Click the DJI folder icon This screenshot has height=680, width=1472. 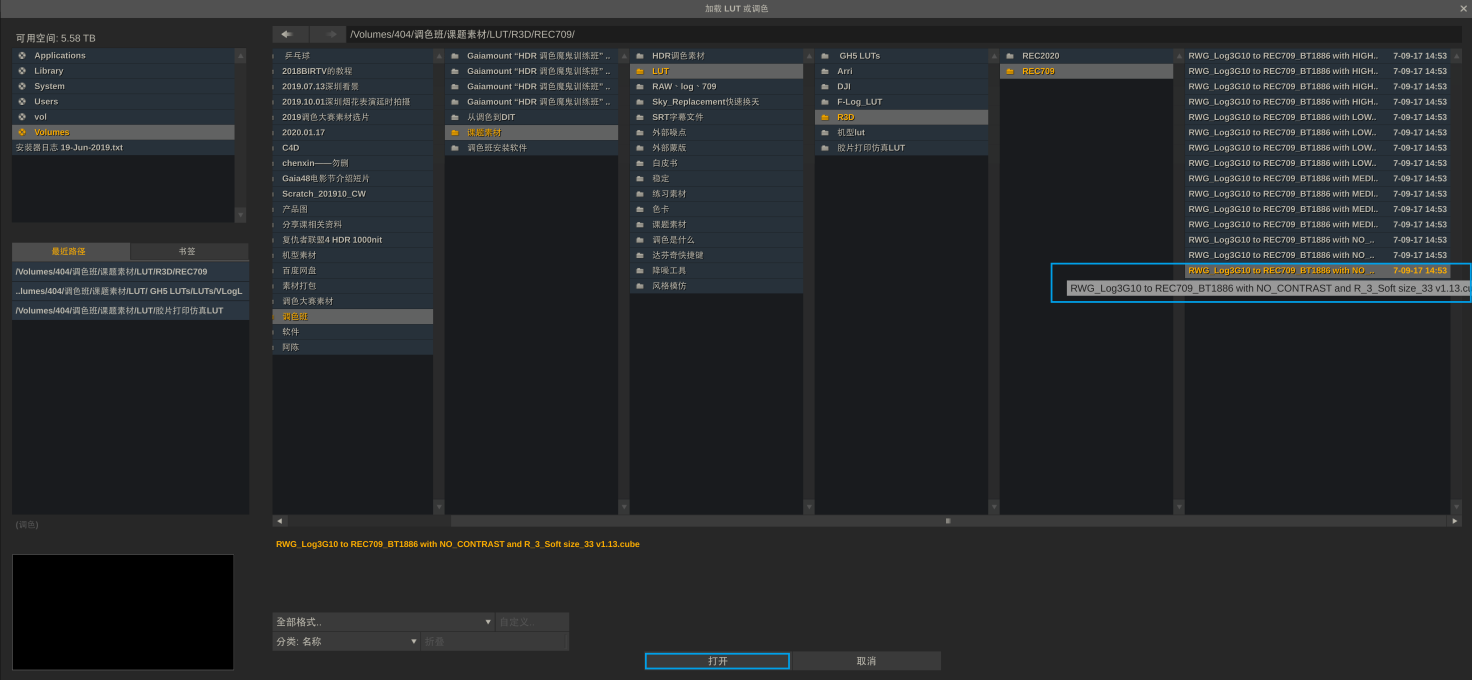point(825,87)
